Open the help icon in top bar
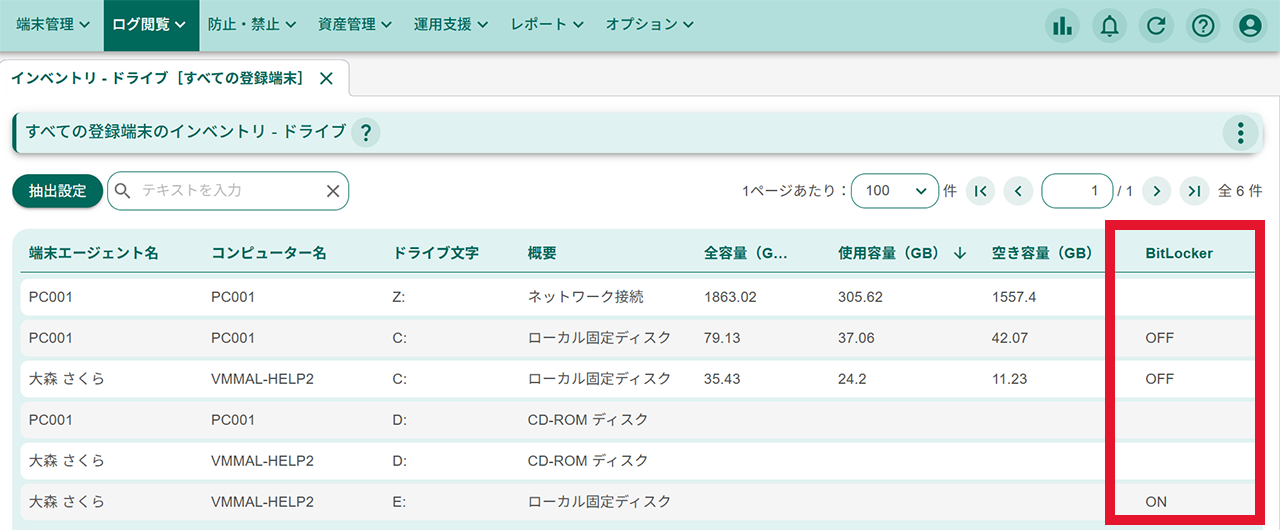Image resolution: width=1280 pixels, height=530 pixels. pos(1203,26)
